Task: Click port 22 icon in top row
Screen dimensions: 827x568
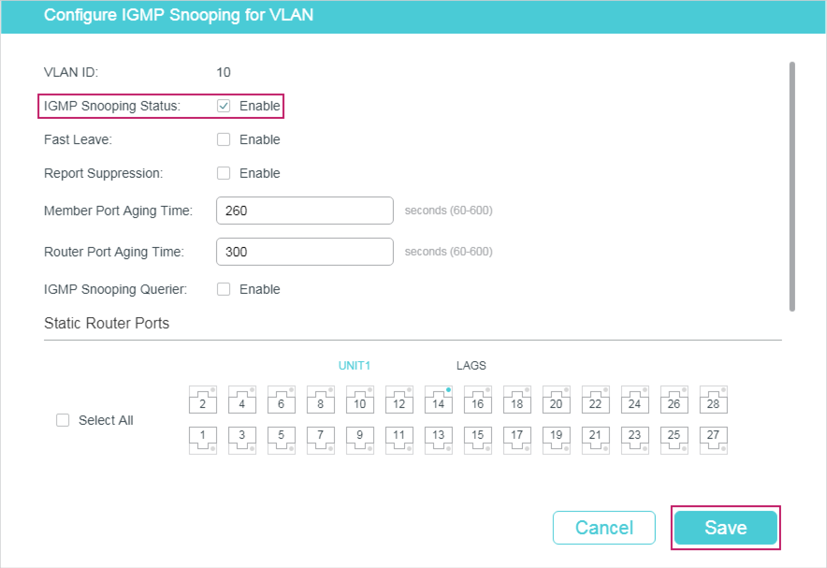Action: (x=595, y=400)
